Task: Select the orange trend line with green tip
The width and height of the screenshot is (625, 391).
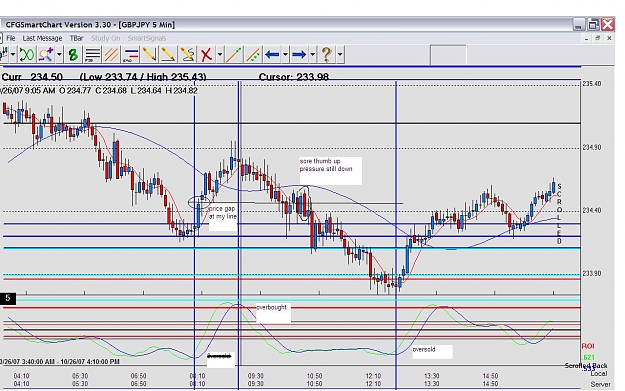Action: tap(234, 54)
